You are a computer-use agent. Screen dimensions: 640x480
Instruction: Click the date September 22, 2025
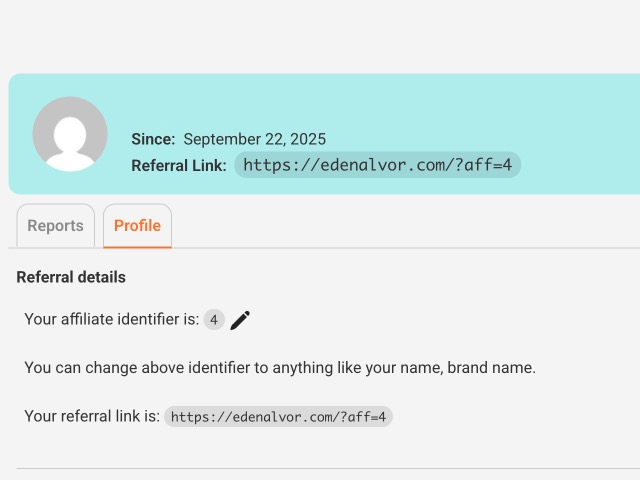coord(254,140)
